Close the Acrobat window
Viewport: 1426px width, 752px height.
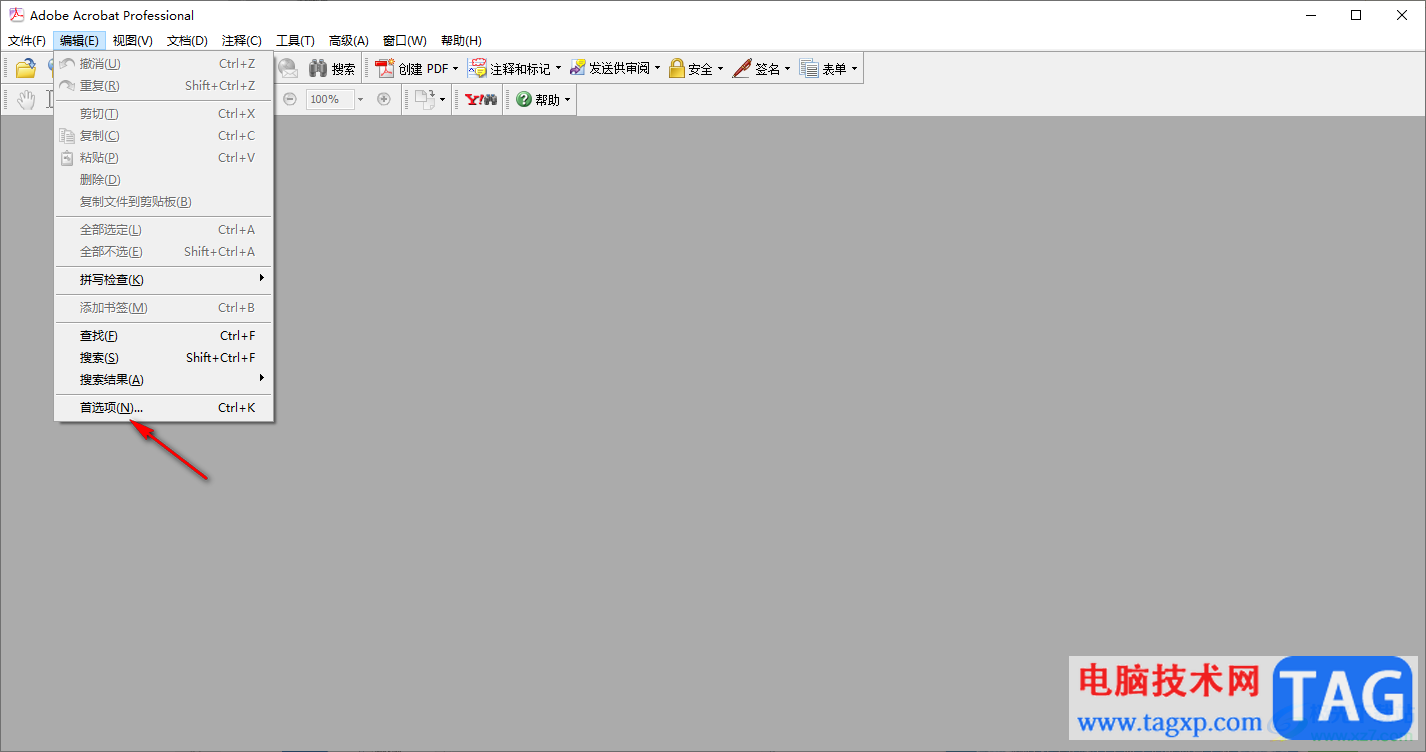tap(1402, 15)
